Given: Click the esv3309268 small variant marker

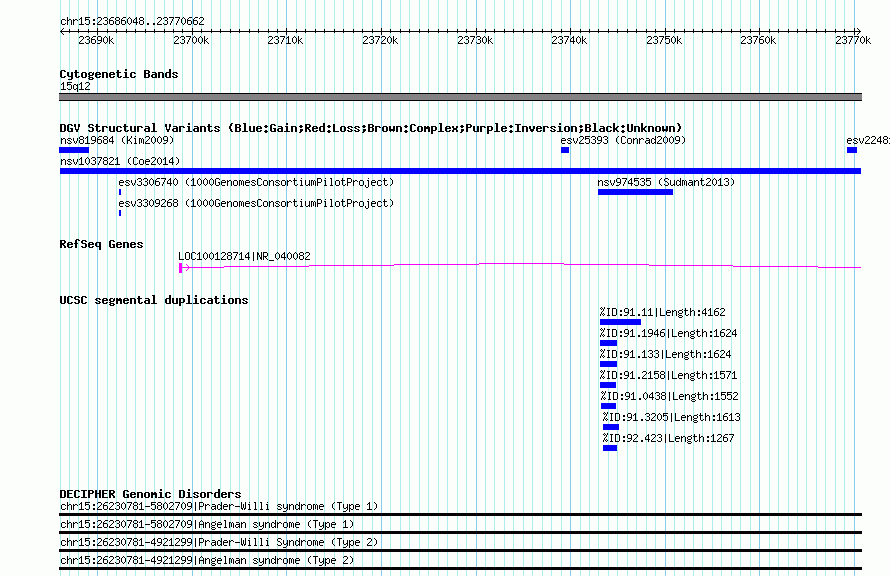Looking at the screenshot, I should pyautogui.click(x=120, y=213).
